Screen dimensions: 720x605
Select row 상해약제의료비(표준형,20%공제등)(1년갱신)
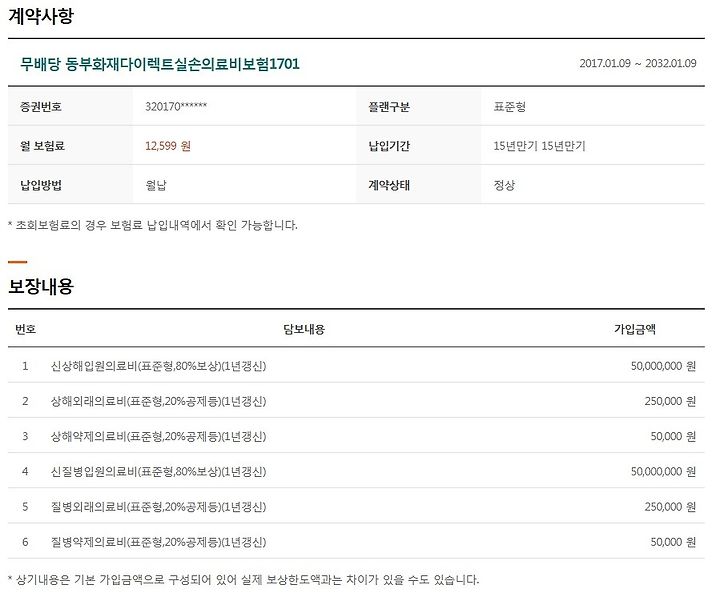[x=356, y=436]
